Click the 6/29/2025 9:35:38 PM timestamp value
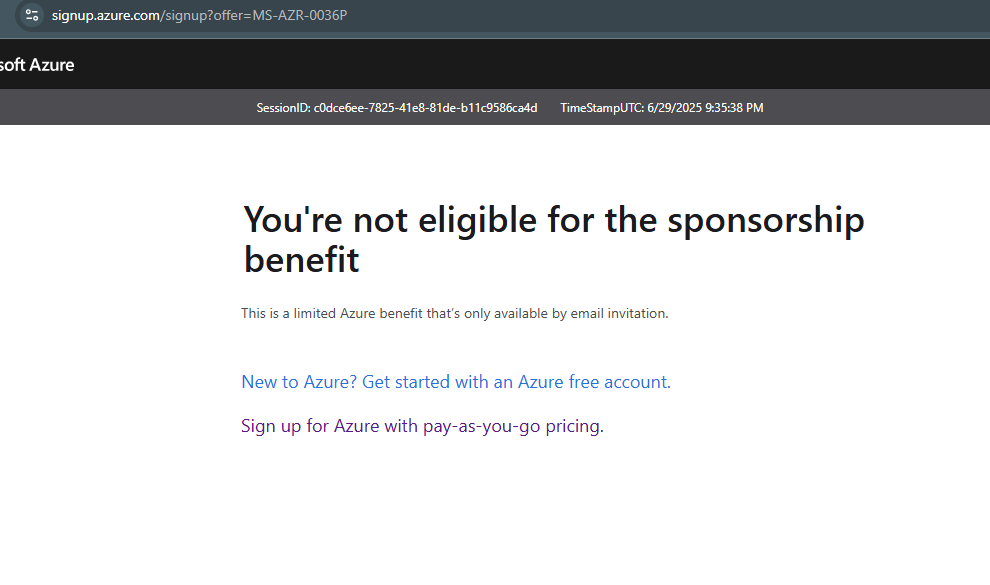The image size is (990, 585). (705, 108)
